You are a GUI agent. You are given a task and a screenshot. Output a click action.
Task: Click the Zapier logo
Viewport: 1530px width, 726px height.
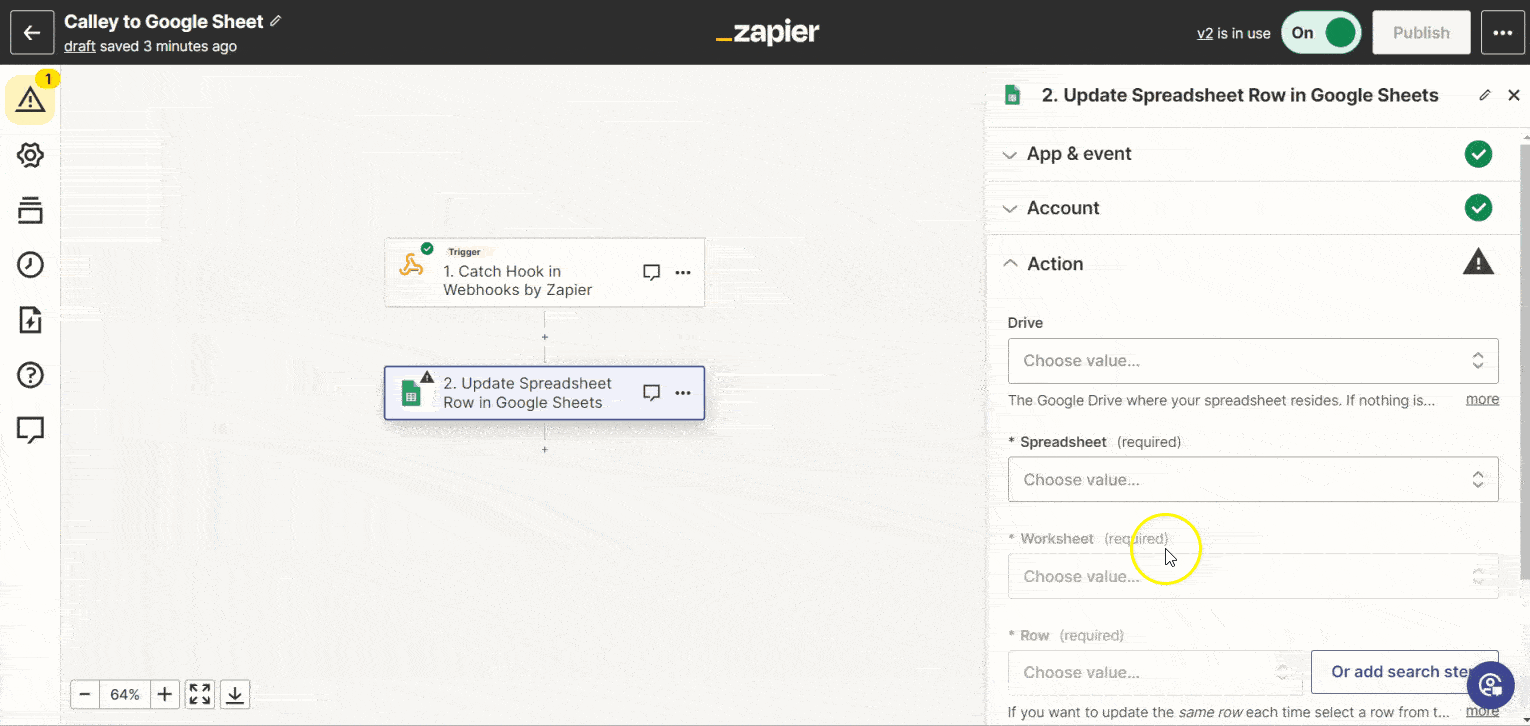tap(767, 33)
